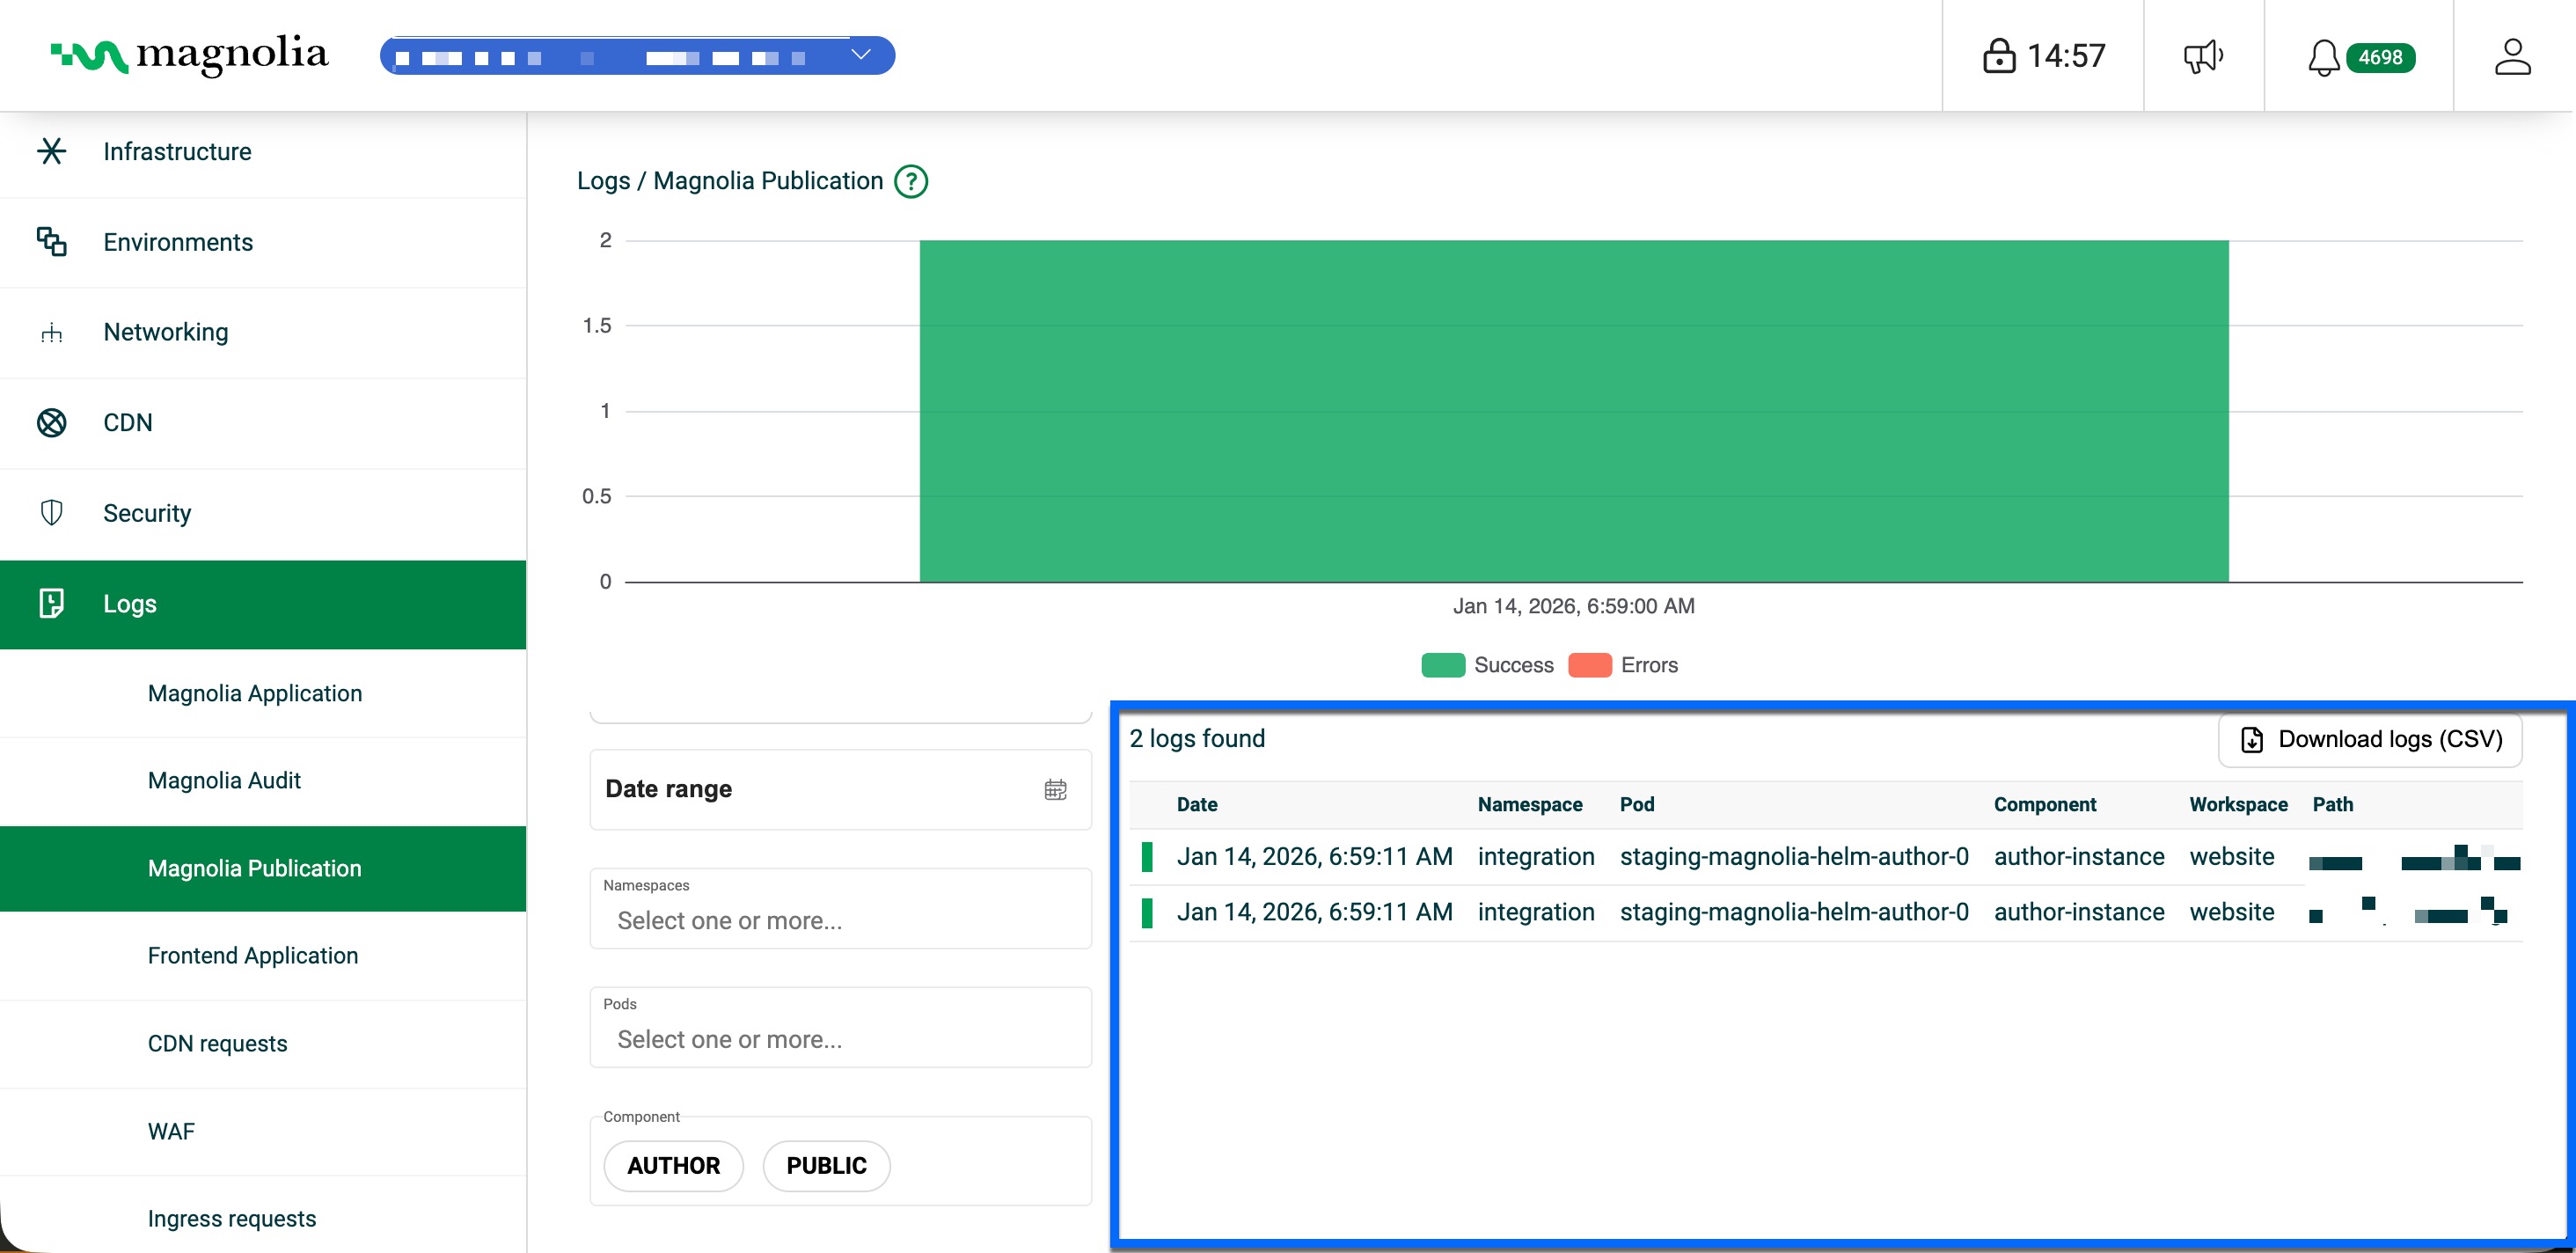Open the Security section

147,513
